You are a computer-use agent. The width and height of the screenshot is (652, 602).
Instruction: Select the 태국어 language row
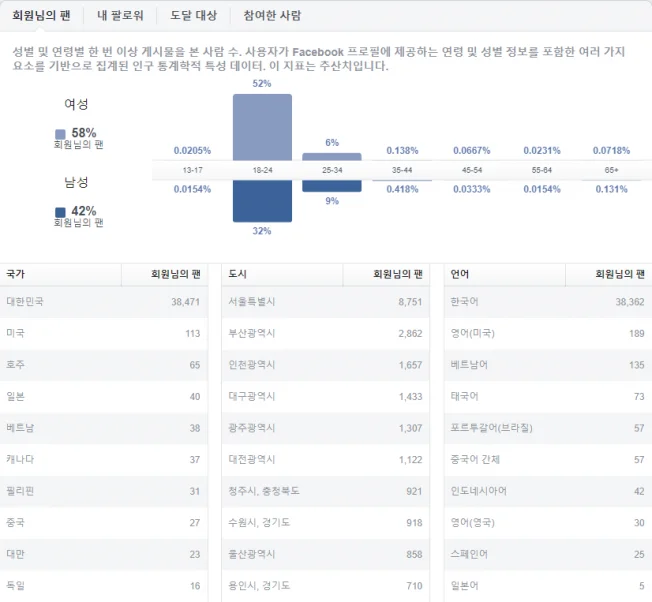pos(548,397)
